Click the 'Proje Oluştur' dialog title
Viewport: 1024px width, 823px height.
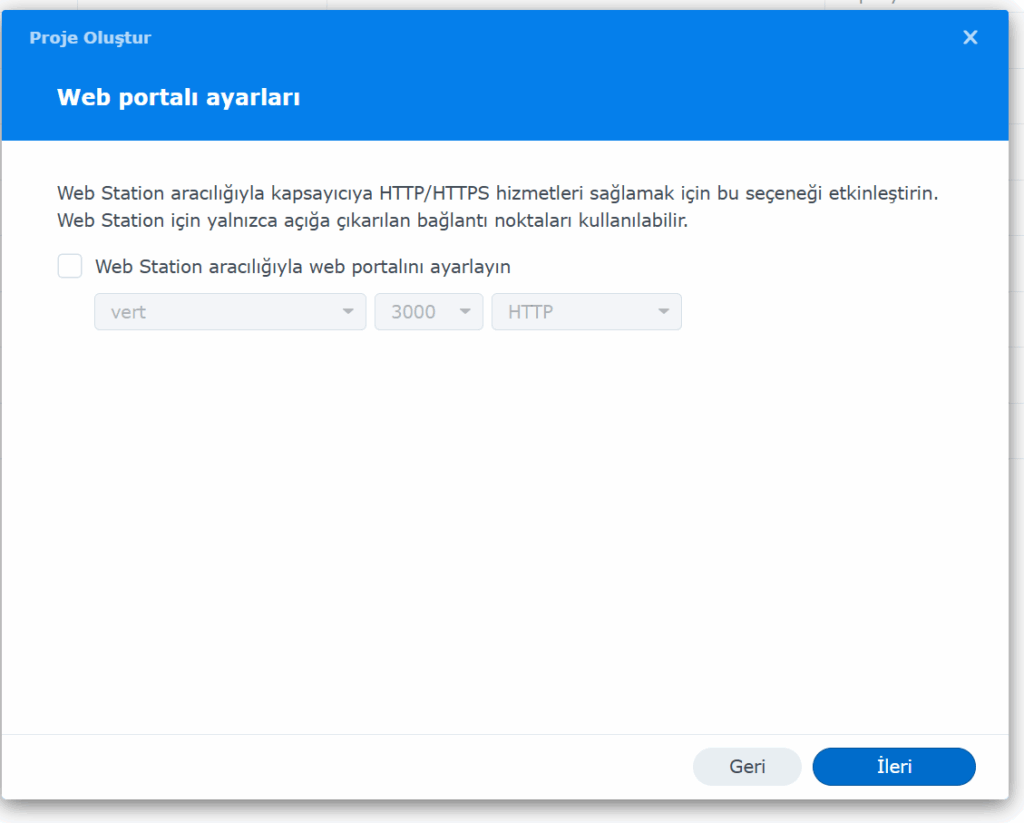(90, 38)
